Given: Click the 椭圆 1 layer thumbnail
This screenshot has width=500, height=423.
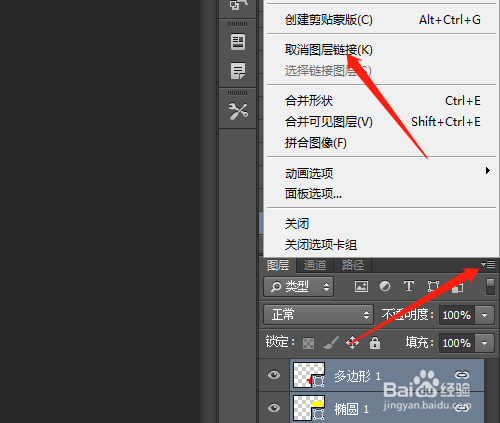Looking at the screenshot, I should pos(309,408).
